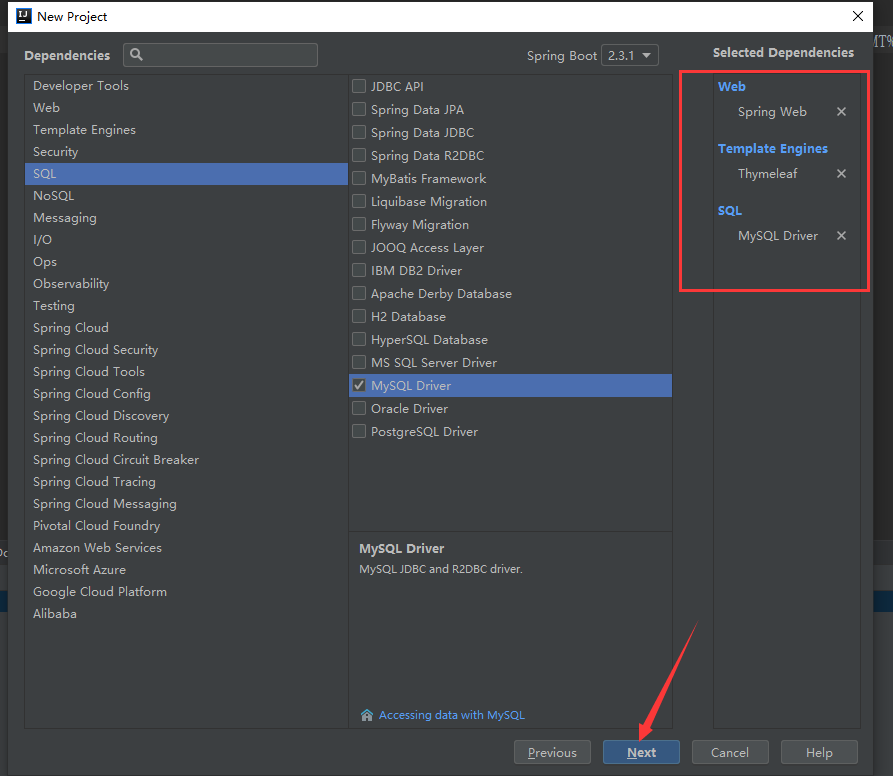Enable Spring Data JPA dependency
This screenshot has width=893, height=776.
pos(359,109)
